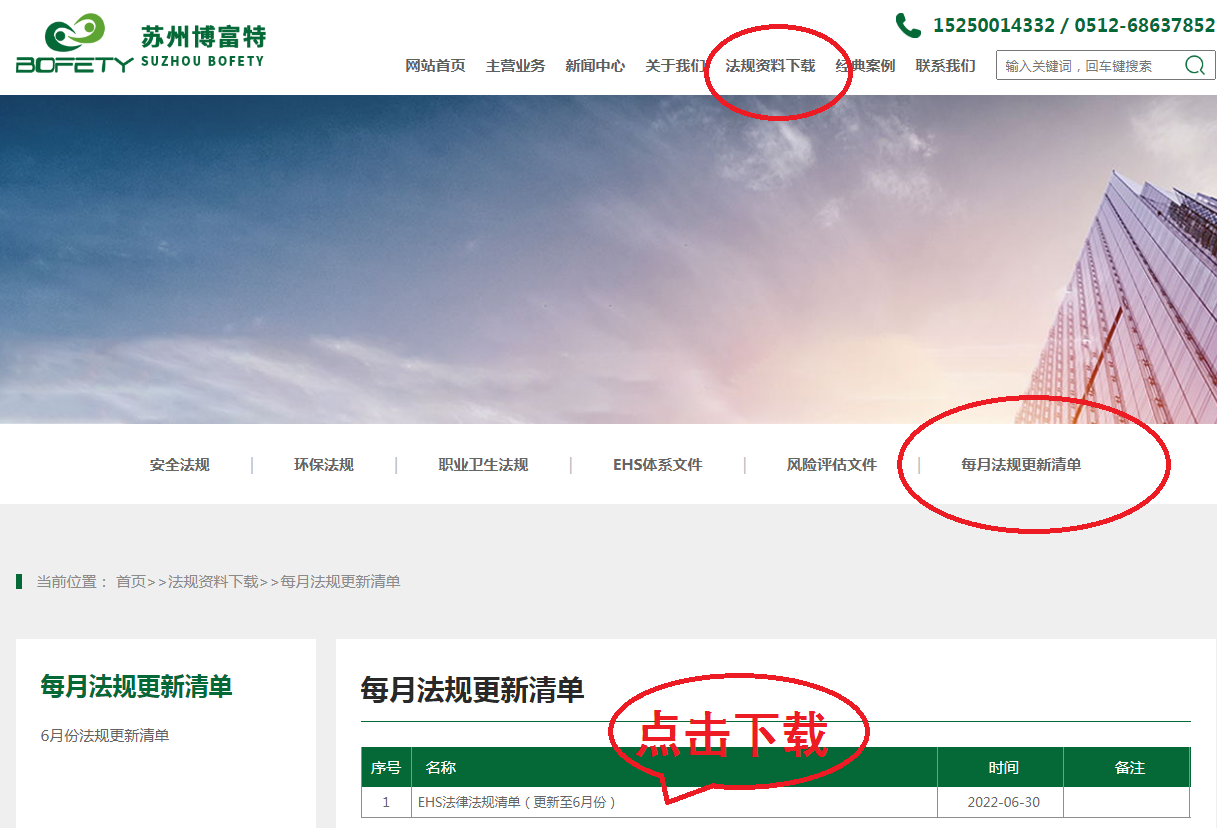Click the green phone icon
Viewport: 1217px width, 828px height.
908,25
